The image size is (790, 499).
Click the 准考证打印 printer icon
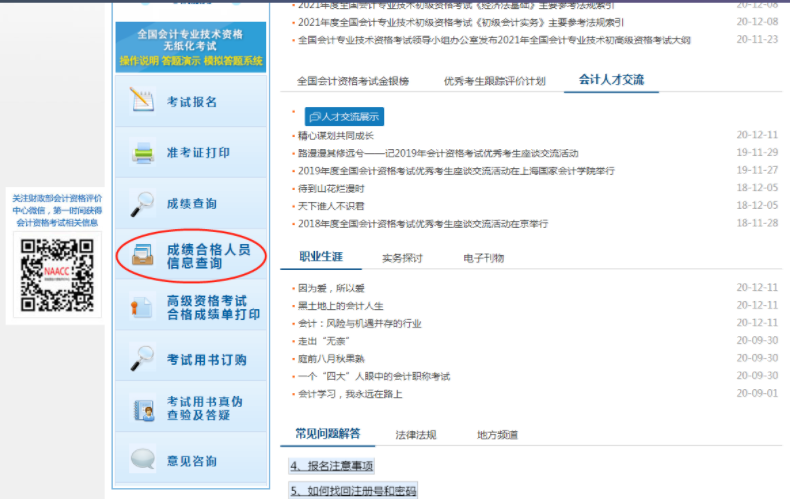click(x=142, y=153)
